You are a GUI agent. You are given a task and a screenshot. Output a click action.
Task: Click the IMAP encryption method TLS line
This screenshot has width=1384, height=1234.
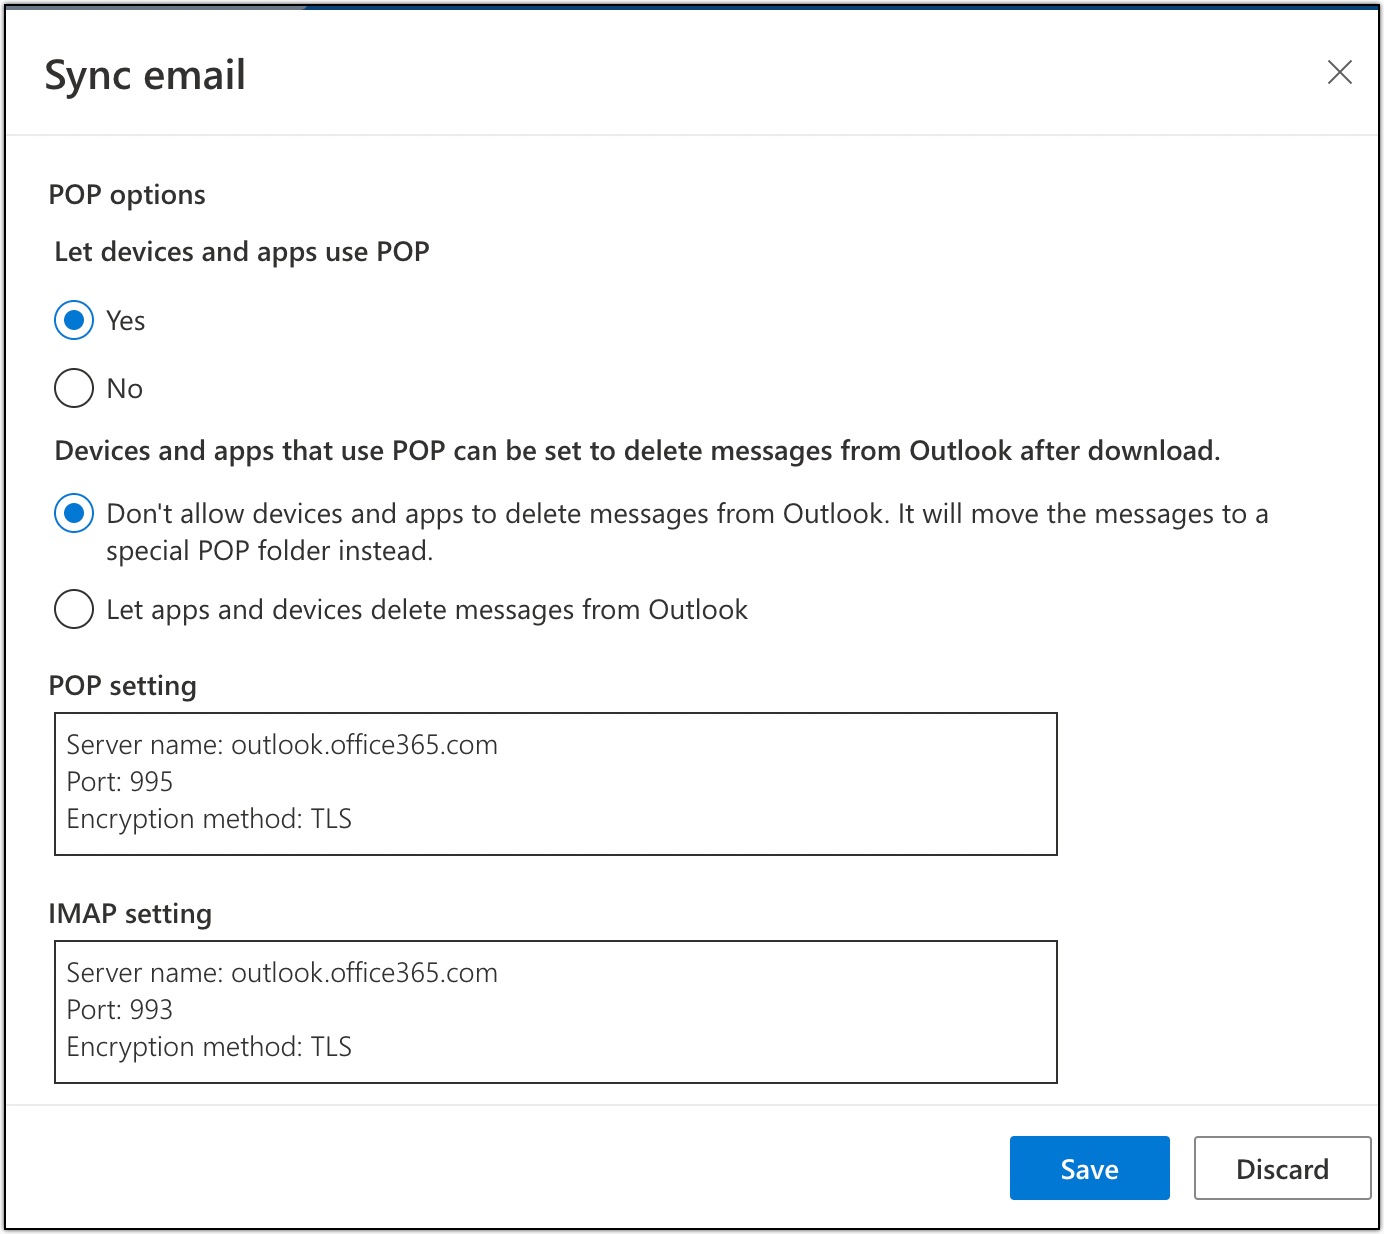(209, 1047)
